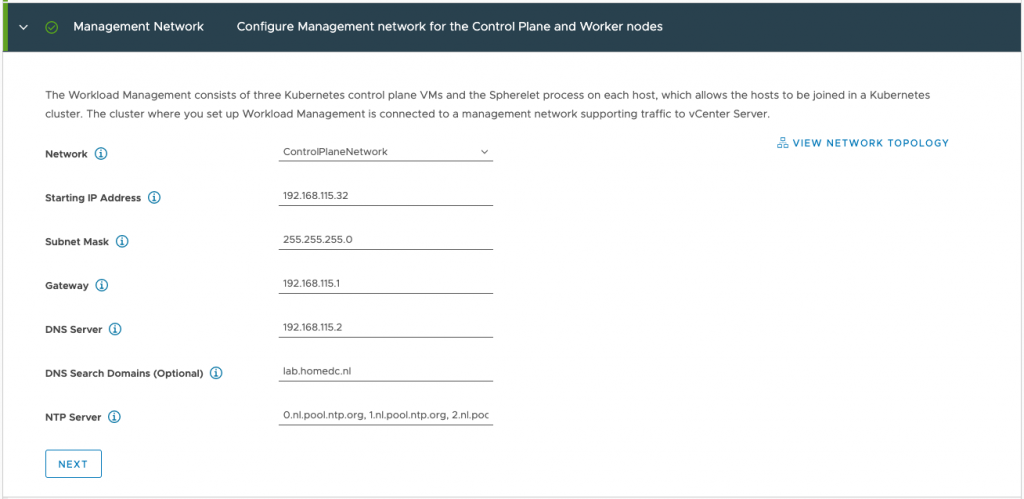This screenshot has height=499, width=1024.
Task: Focus the Gateway input field
Action: coord(386,284)
